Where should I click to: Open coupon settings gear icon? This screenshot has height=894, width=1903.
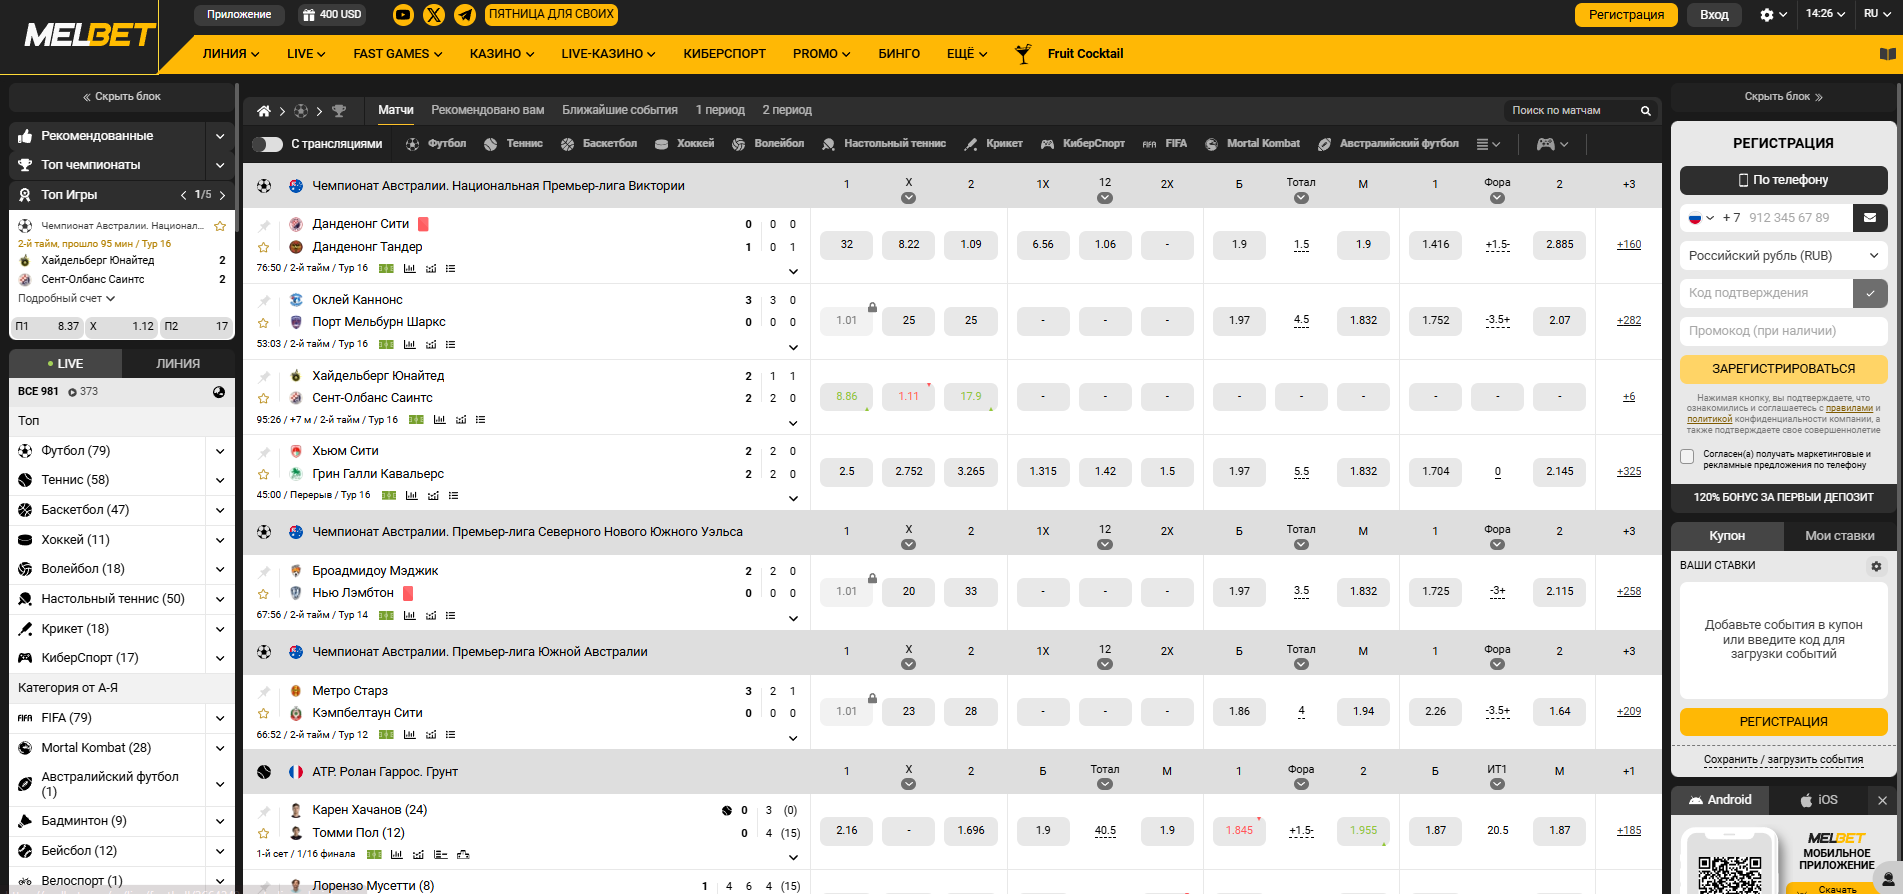click(1876, 566)
